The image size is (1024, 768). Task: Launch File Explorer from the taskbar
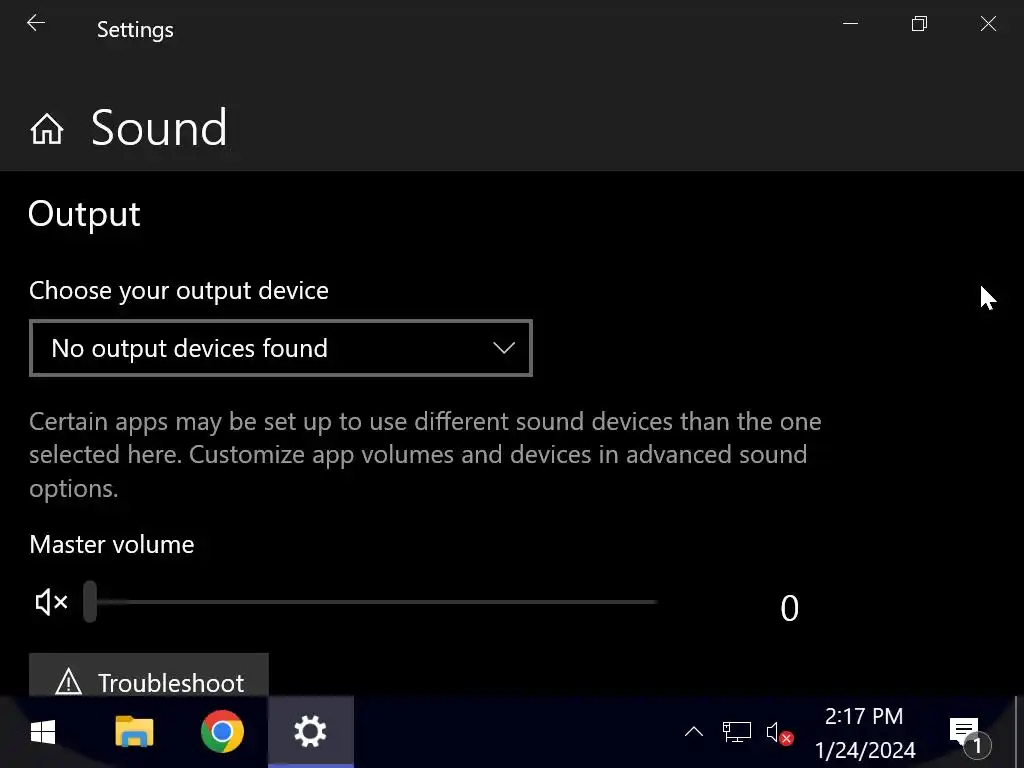134,731
